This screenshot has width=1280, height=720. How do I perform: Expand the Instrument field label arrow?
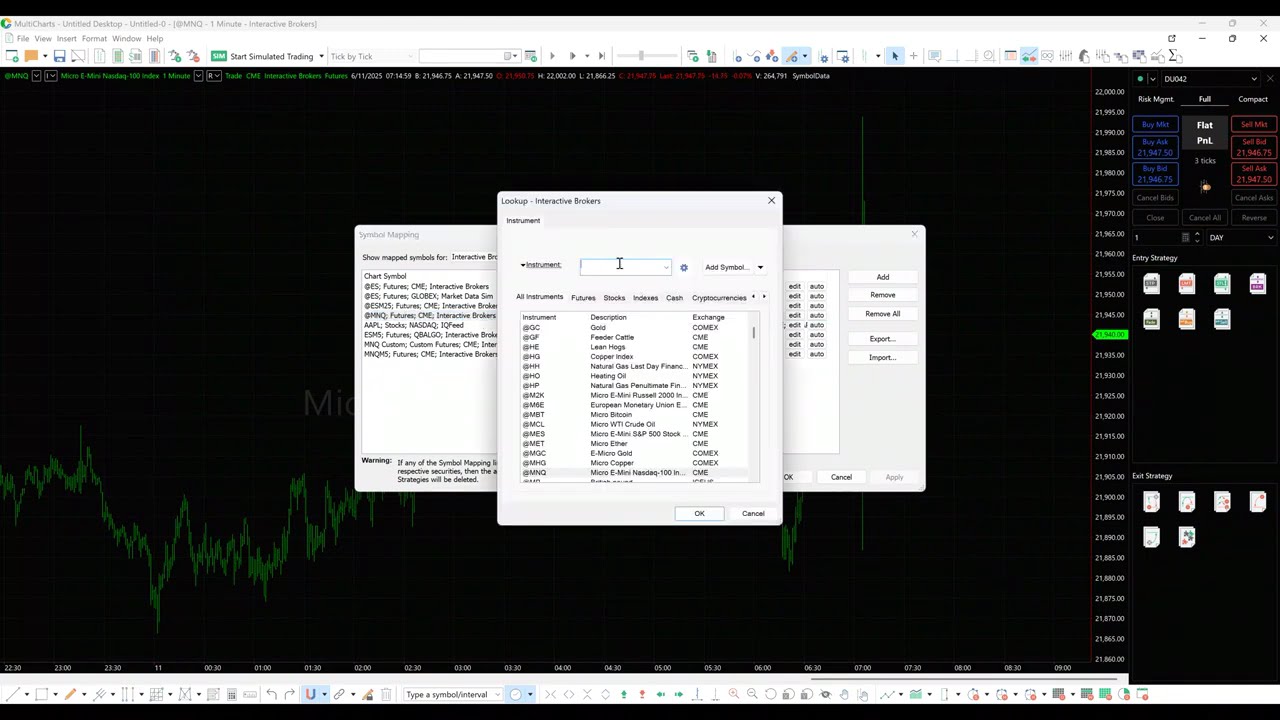[x=523, y=265]
